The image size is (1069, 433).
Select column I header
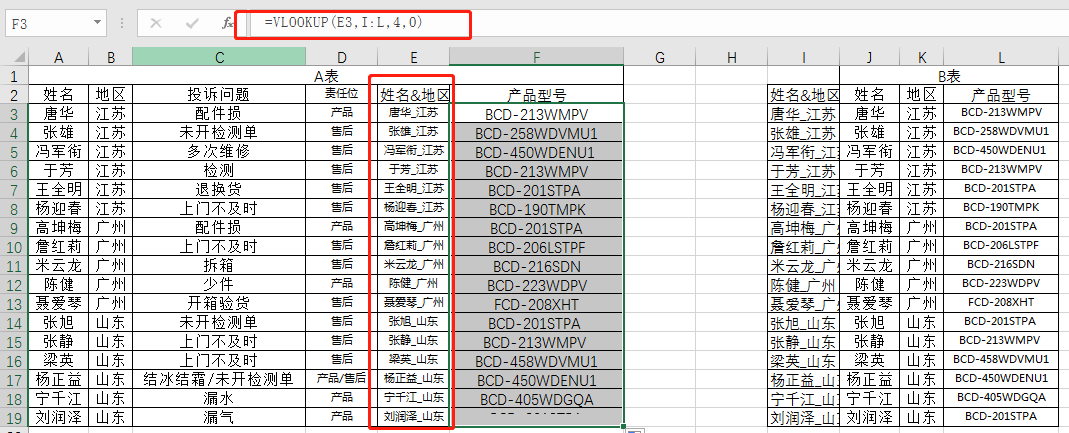[x=803, y=58]
